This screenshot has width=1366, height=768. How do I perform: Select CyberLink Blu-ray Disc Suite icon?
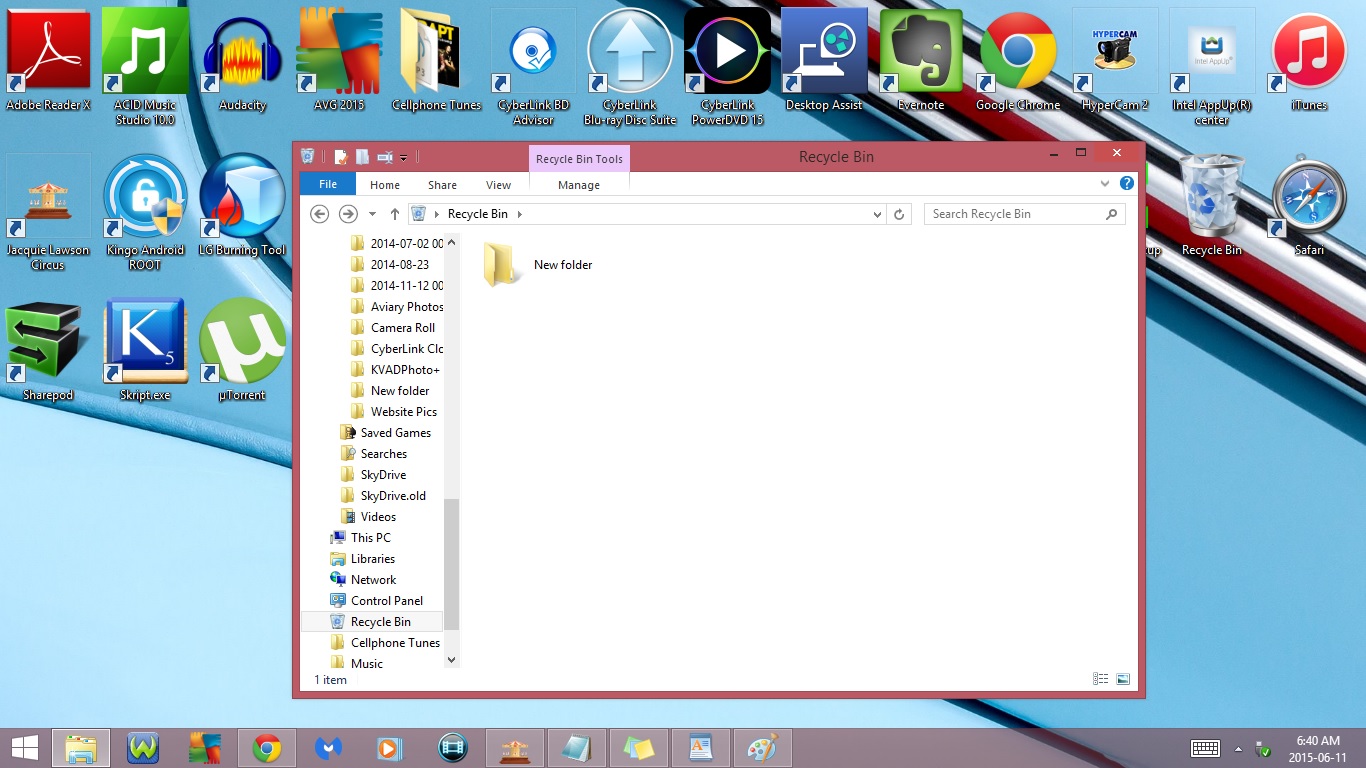tap(630, 66)
